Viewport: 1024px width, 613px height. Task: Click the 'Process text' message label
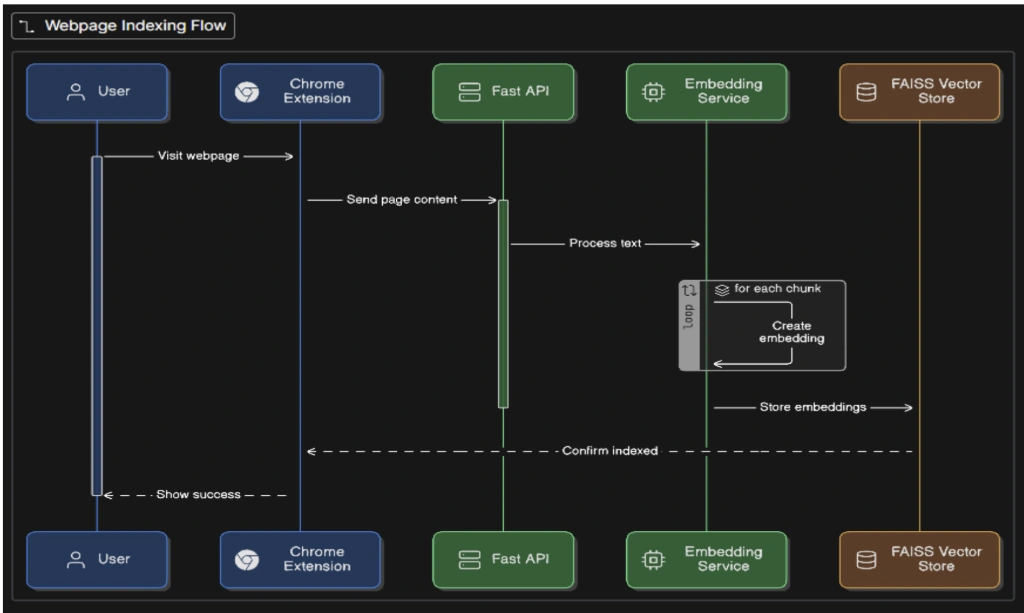[x=605, y=244]
